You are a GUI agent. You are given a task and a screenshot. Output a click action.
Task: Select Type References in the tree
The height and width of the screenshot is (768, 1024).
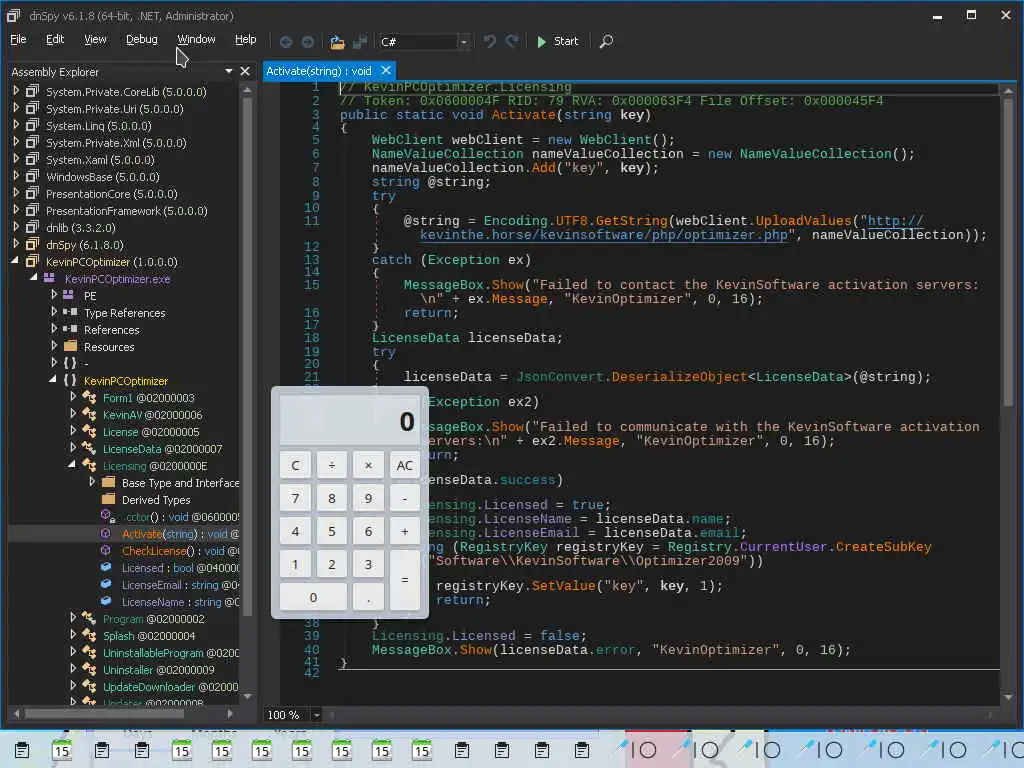click(125, 313)
